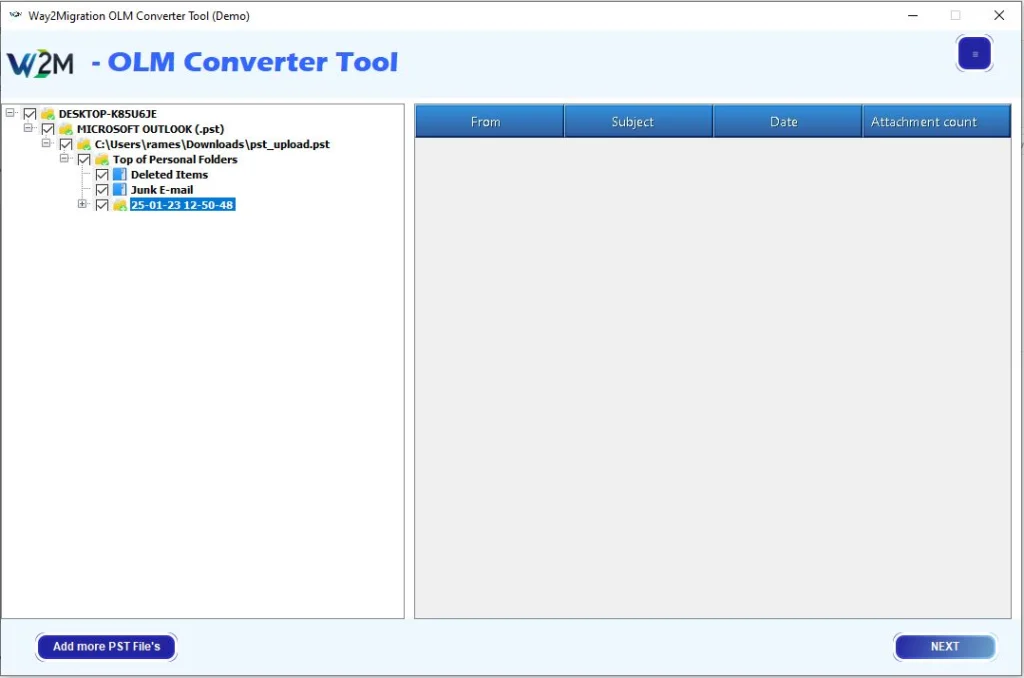The height and width of the screenshot is (678, 1024).
Task: Click the Deleted Items blue folder icon
Action: click(x=120, y=175)
